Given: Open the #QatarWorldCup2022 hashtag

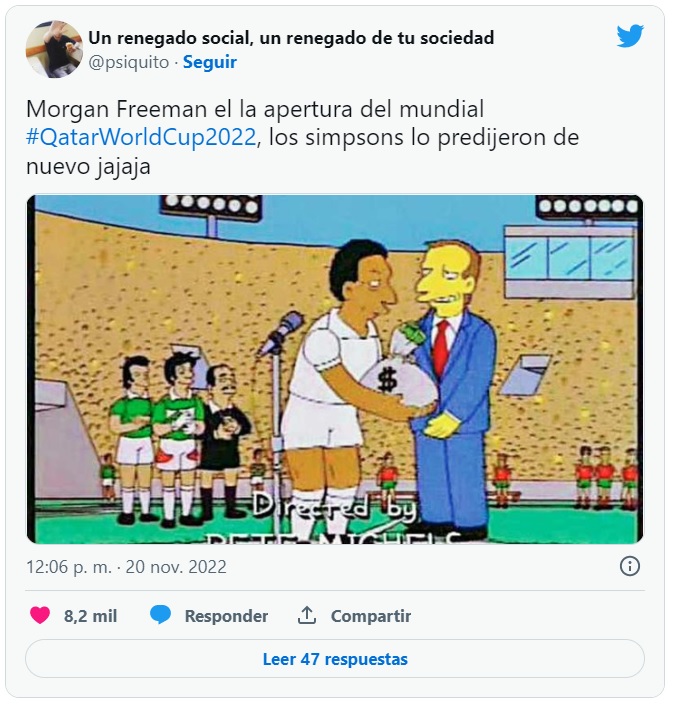Looking at the screenshot, I should (141, 137).
